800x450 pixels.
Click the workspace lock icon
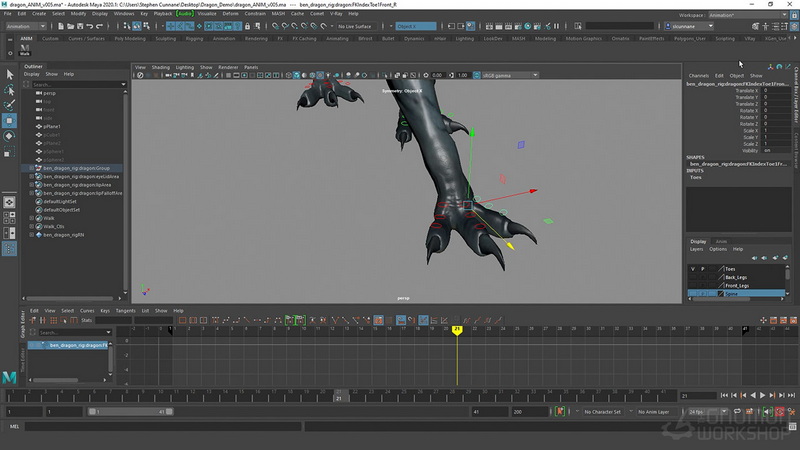[794, 15]
